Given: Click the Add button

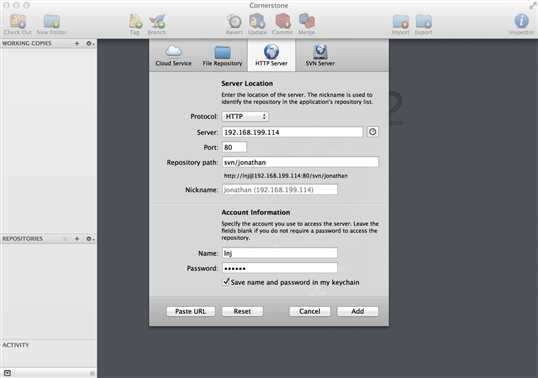Looking at the screenshot, I should pyautogui.click(x=358, y=311).
